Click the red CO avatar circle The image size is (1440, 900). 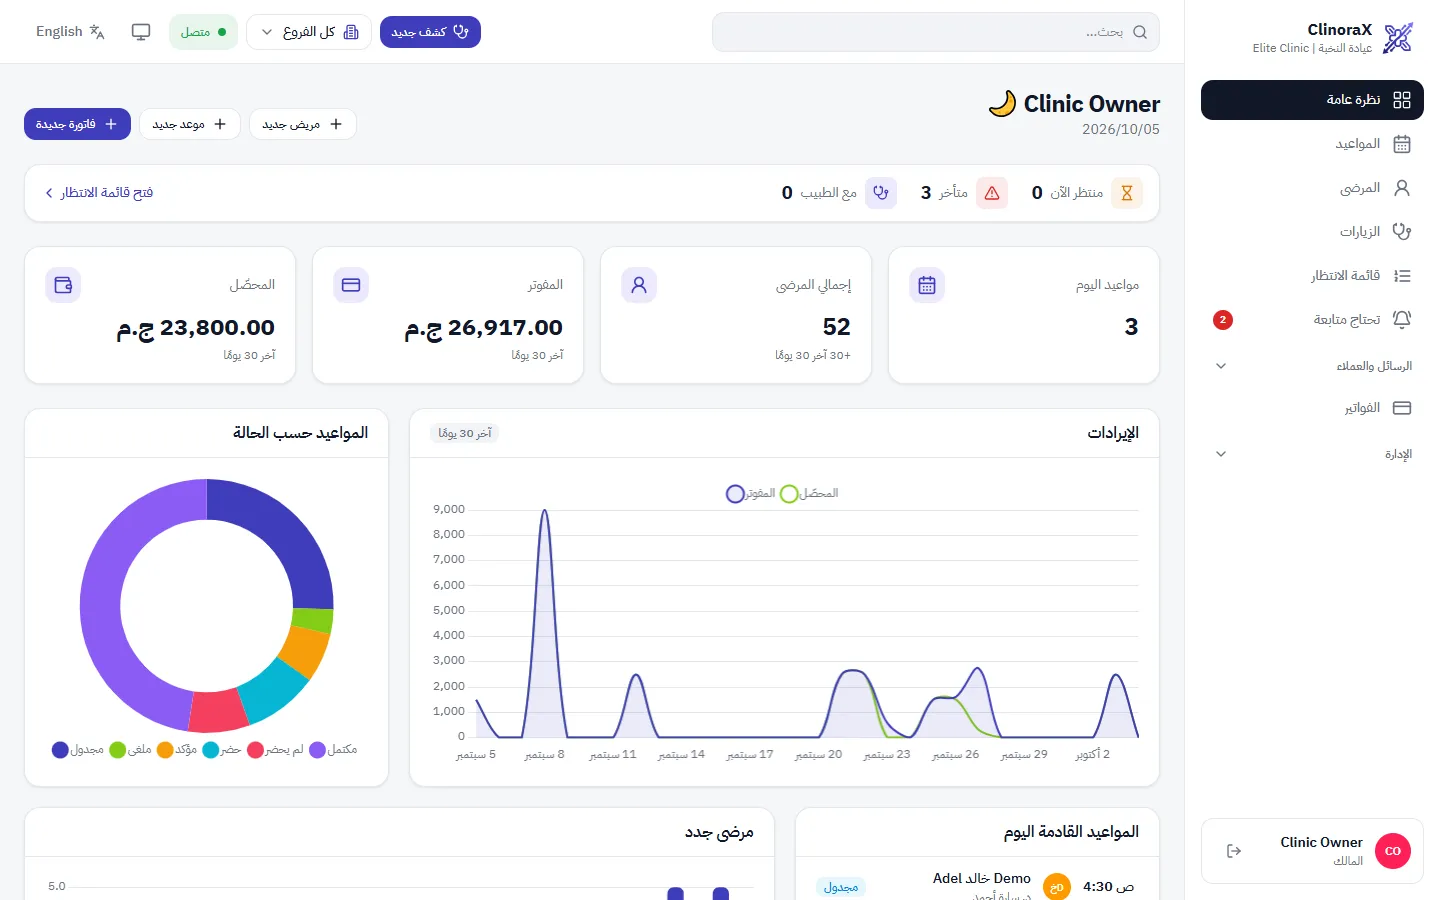[x=1393, y=851]
